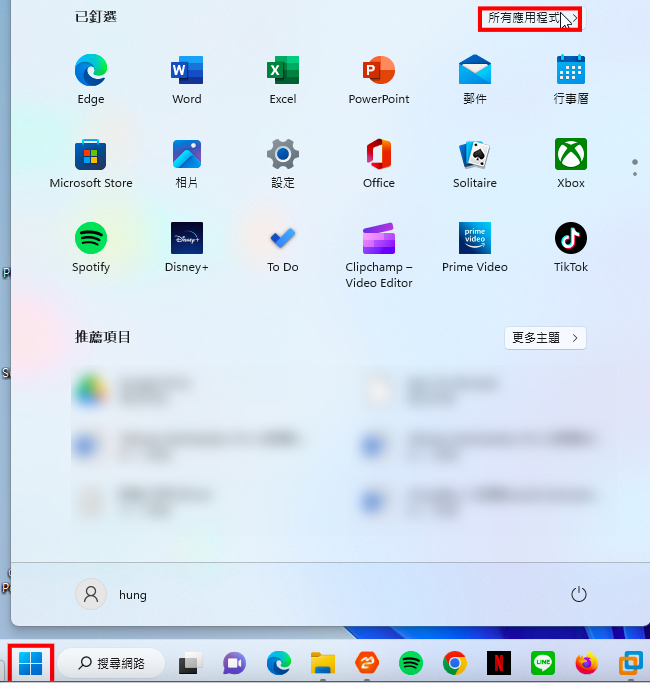Viewport: 650px width, 683px height.
Task: Open the 郵件 mail app
Action: tap(475, 79)
